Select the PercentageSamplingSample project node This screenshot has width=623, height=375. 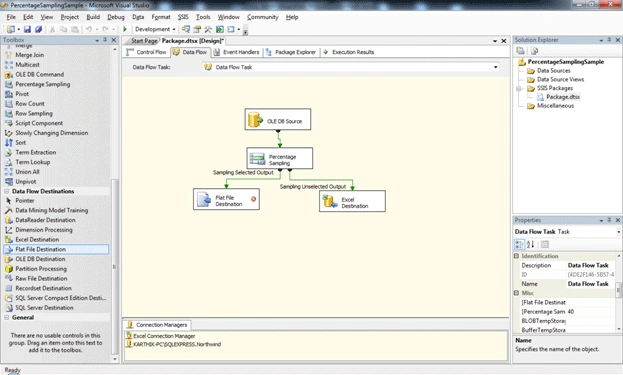[565, 62]
